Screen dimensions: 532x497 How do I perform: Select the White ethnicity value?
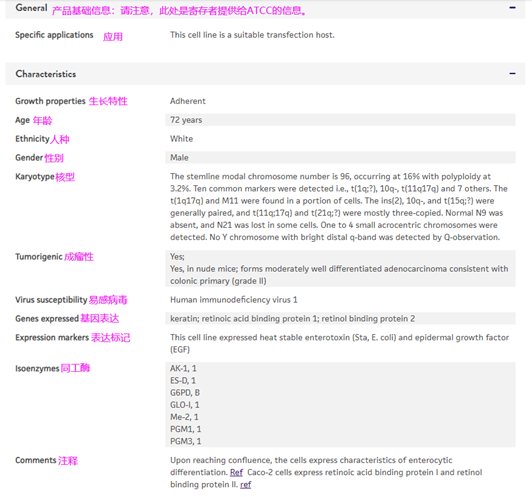tap(182, 139)
